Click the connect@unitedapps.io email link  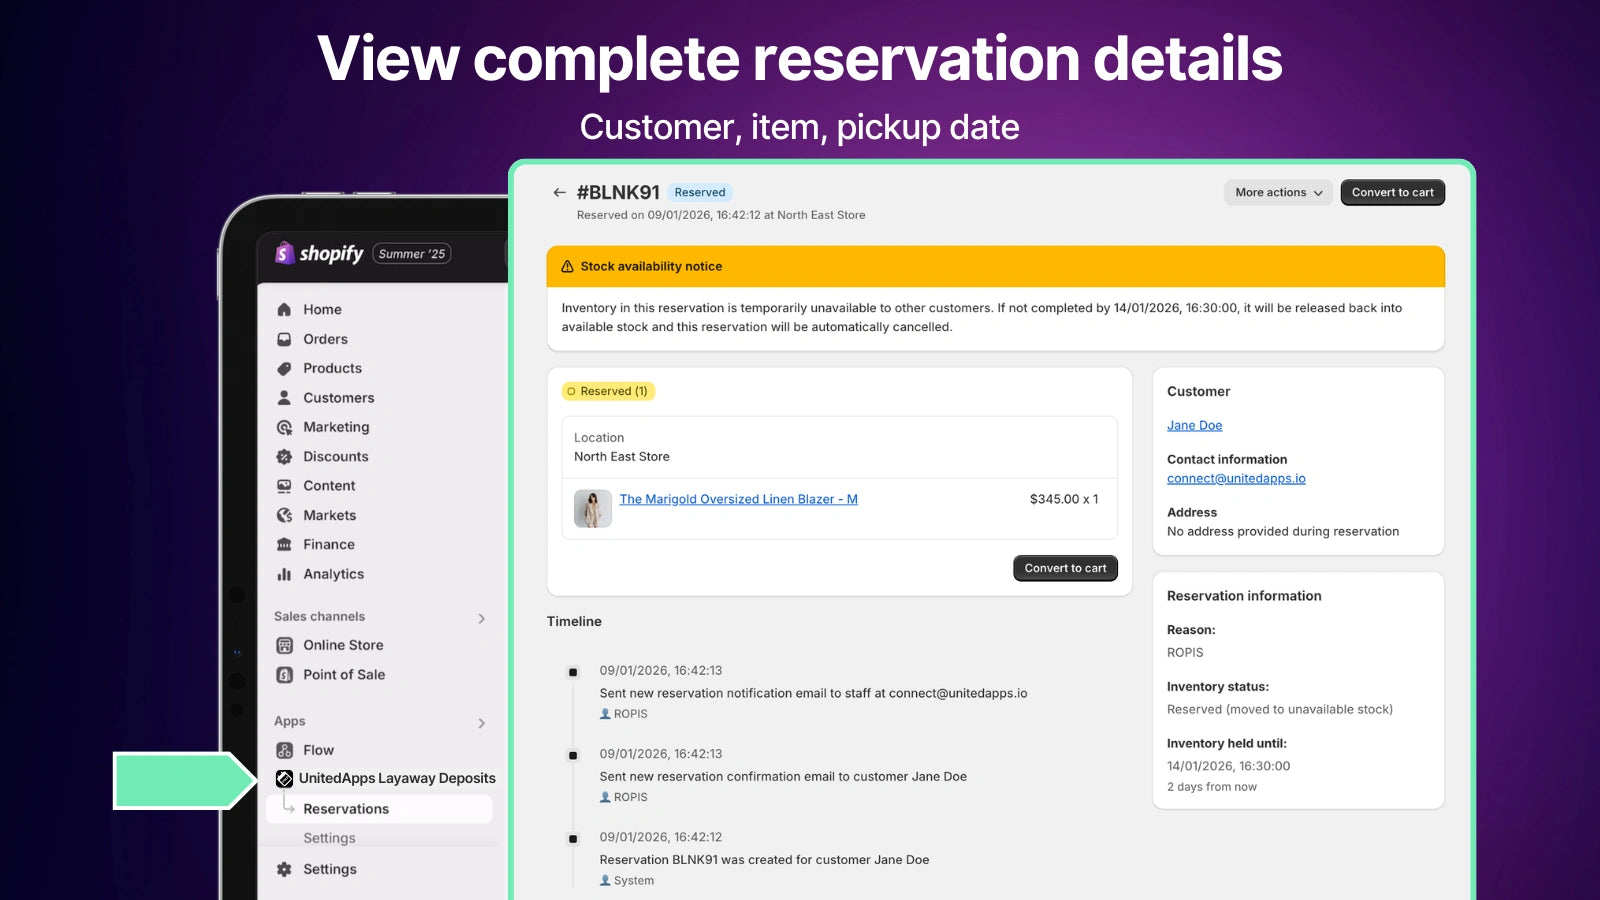[1236, 478]
